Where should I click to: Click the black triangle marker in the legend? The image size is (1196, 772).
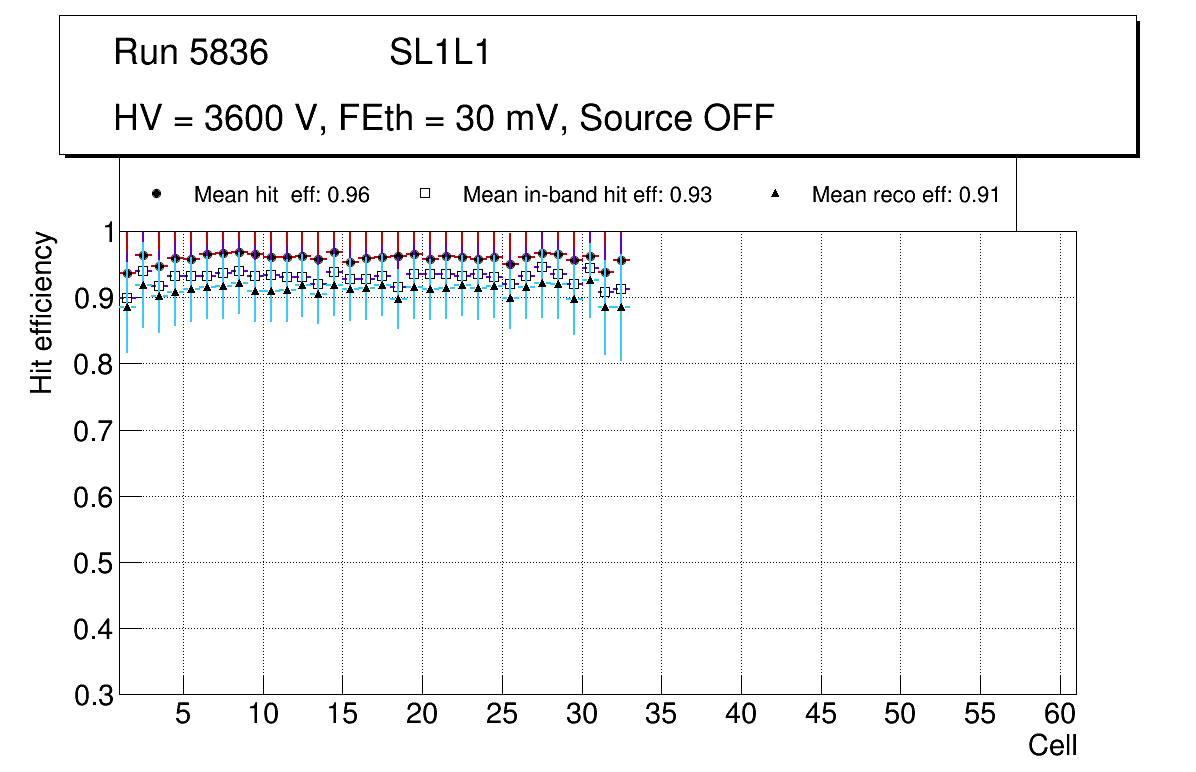pyautogui.click(x=775, y=194)
